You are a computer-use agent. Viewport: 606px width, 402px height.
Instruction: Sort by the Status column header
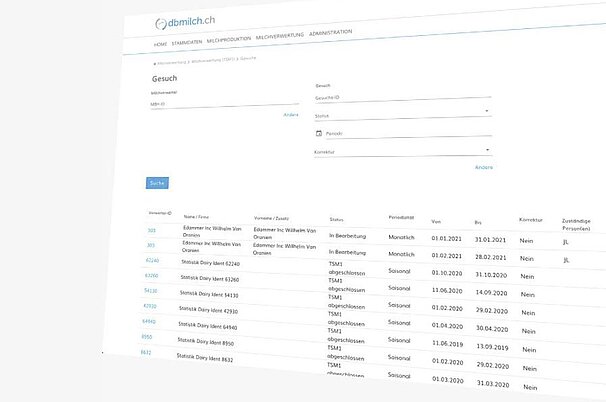(x=336, y=219)
